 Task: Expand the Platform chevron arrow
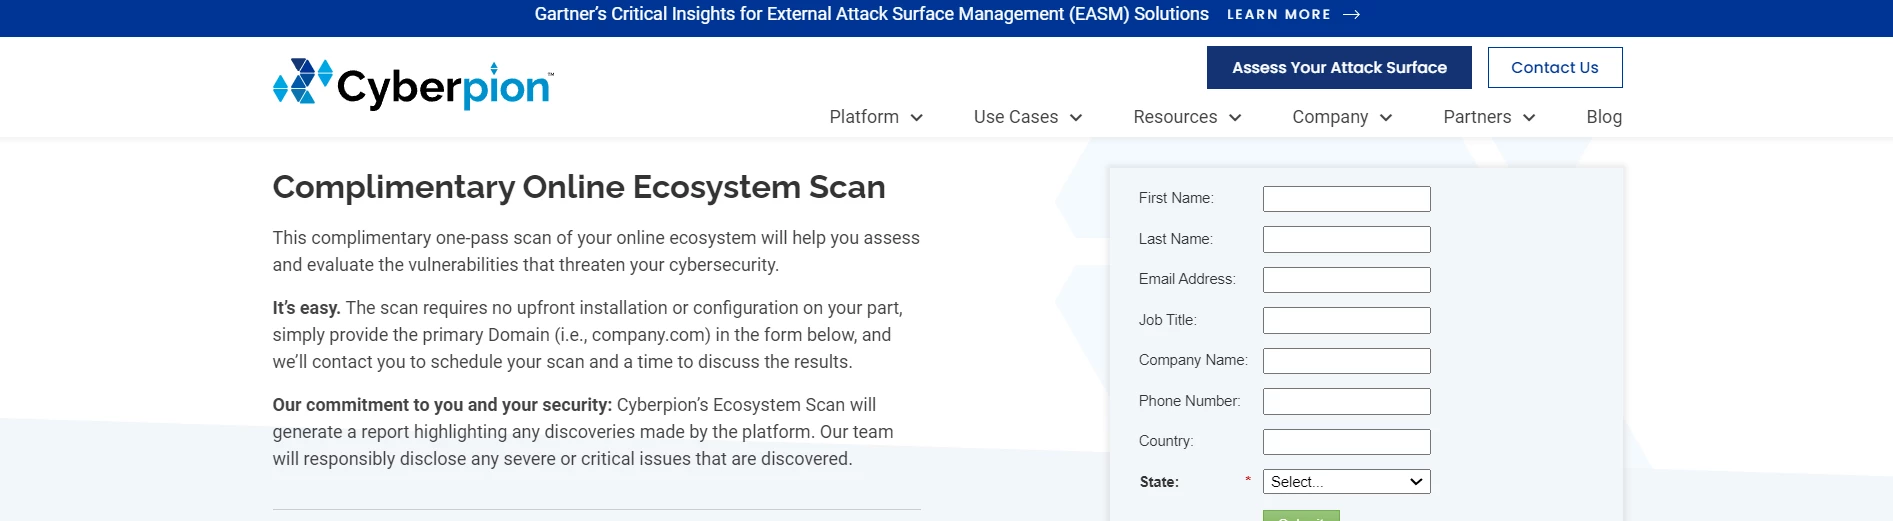click(917, 118)
